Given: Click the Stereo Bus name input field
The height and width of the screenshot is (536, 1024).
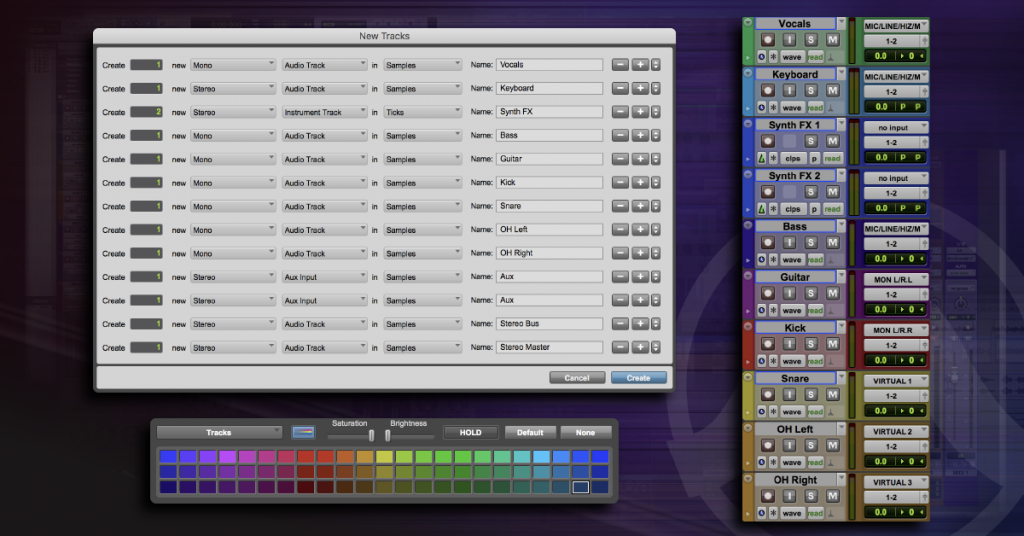Looking at the screenshot, I should tap(549, 324).
